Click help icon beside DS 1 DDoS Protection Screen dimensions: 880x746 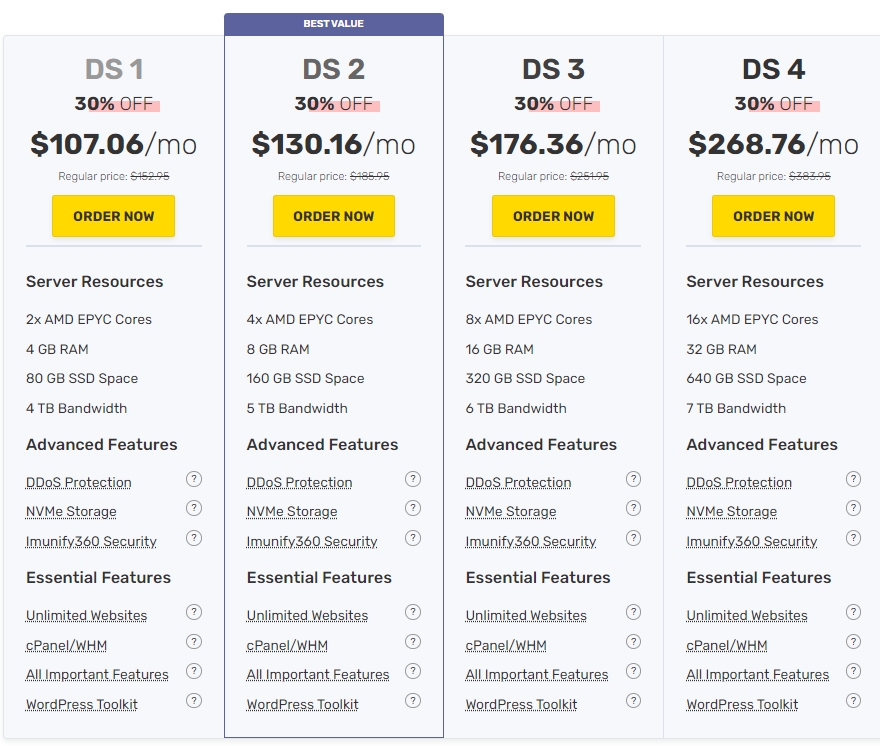point(194,480)
